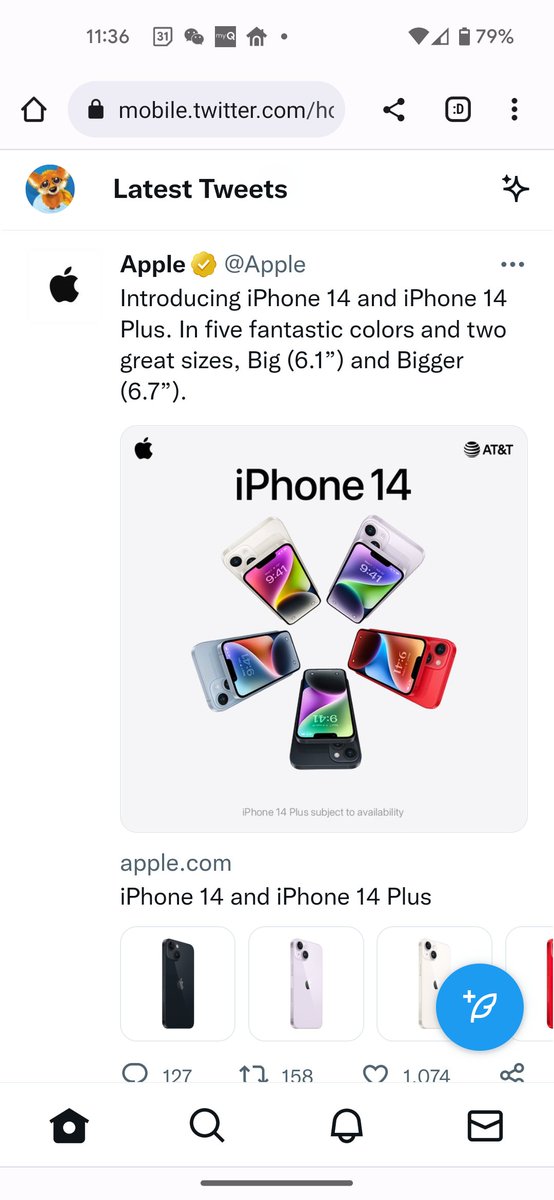Open the iPhone 14 promo image
Viewport: 554px width, 1200px height.
click(x=324, y=629)
